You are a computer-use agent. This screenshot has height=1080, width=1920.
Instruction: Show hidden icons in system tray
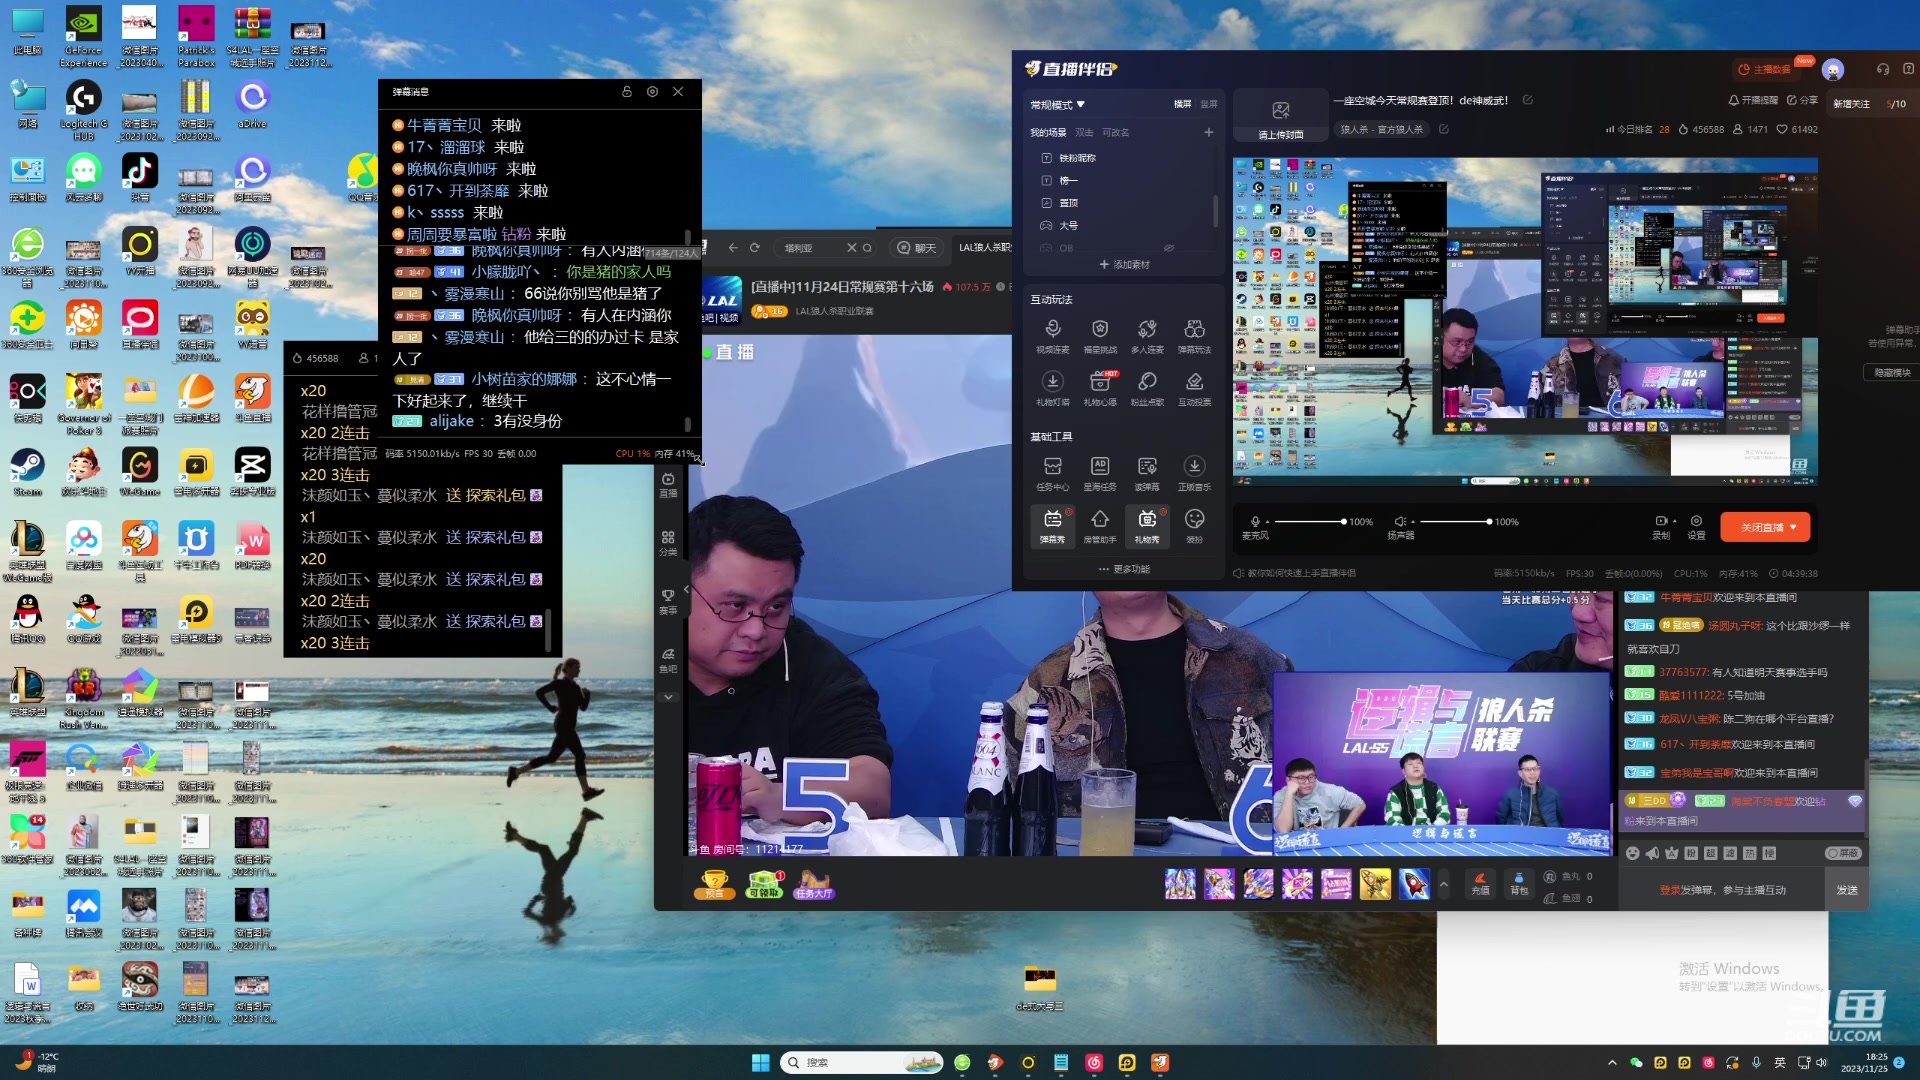(1612, 1062)
